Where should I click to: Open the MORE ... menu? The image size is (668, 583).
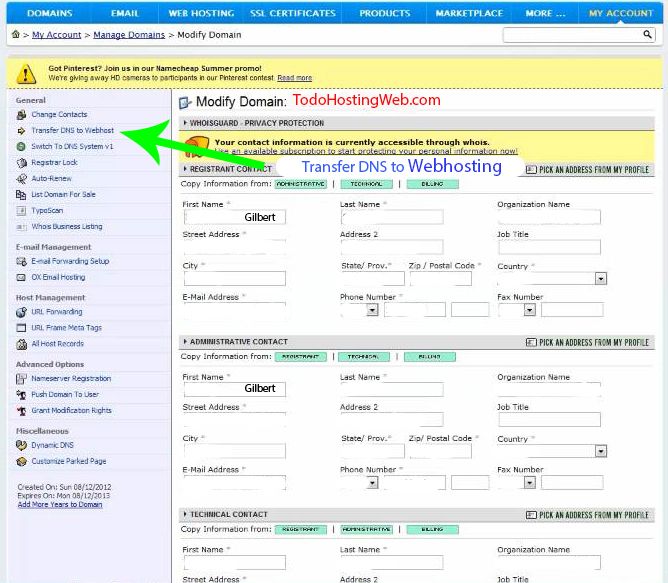click(545, 13)
